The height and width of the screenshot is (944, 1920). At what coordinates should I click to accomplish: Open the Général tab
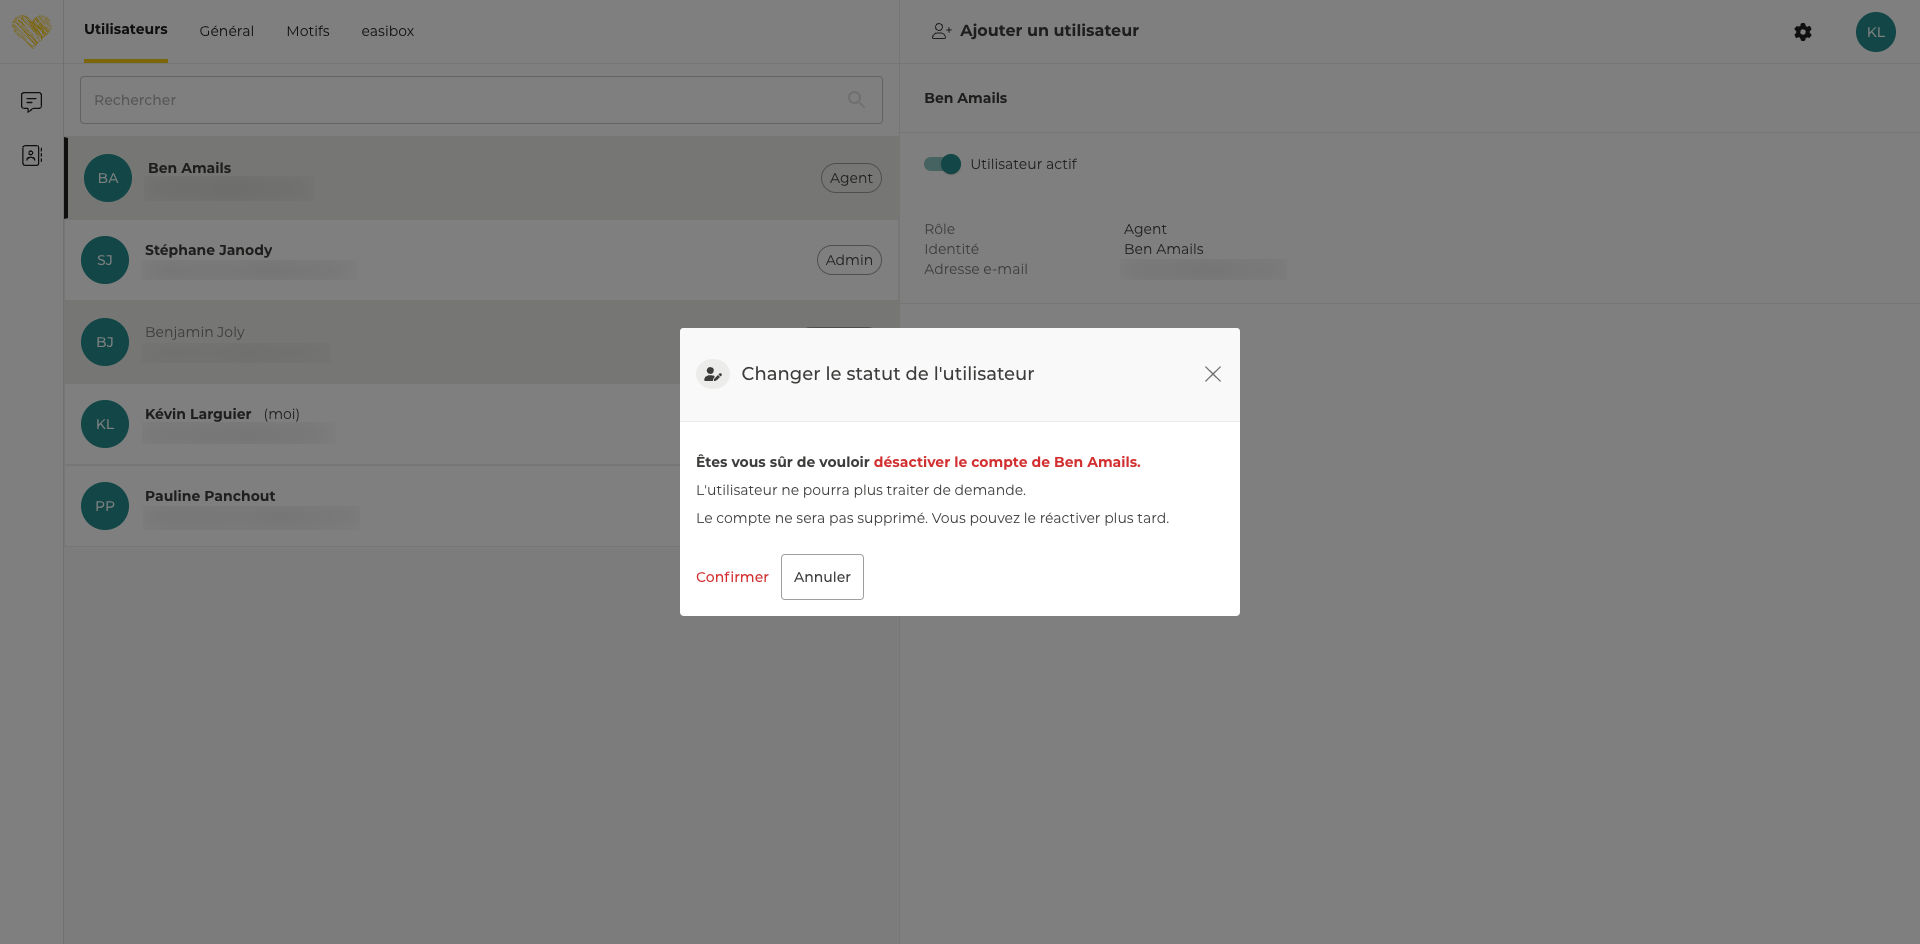[x=227, y=31]
